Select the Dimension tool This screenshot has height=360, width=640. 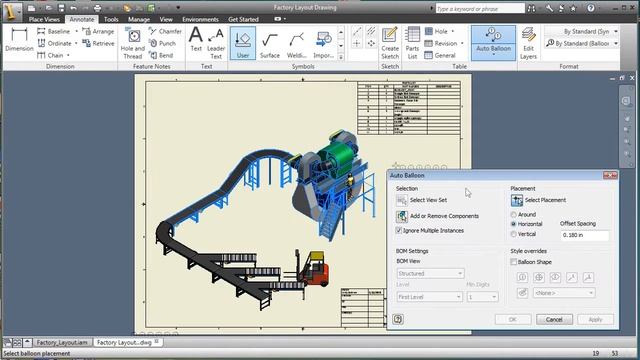(19, 40)
